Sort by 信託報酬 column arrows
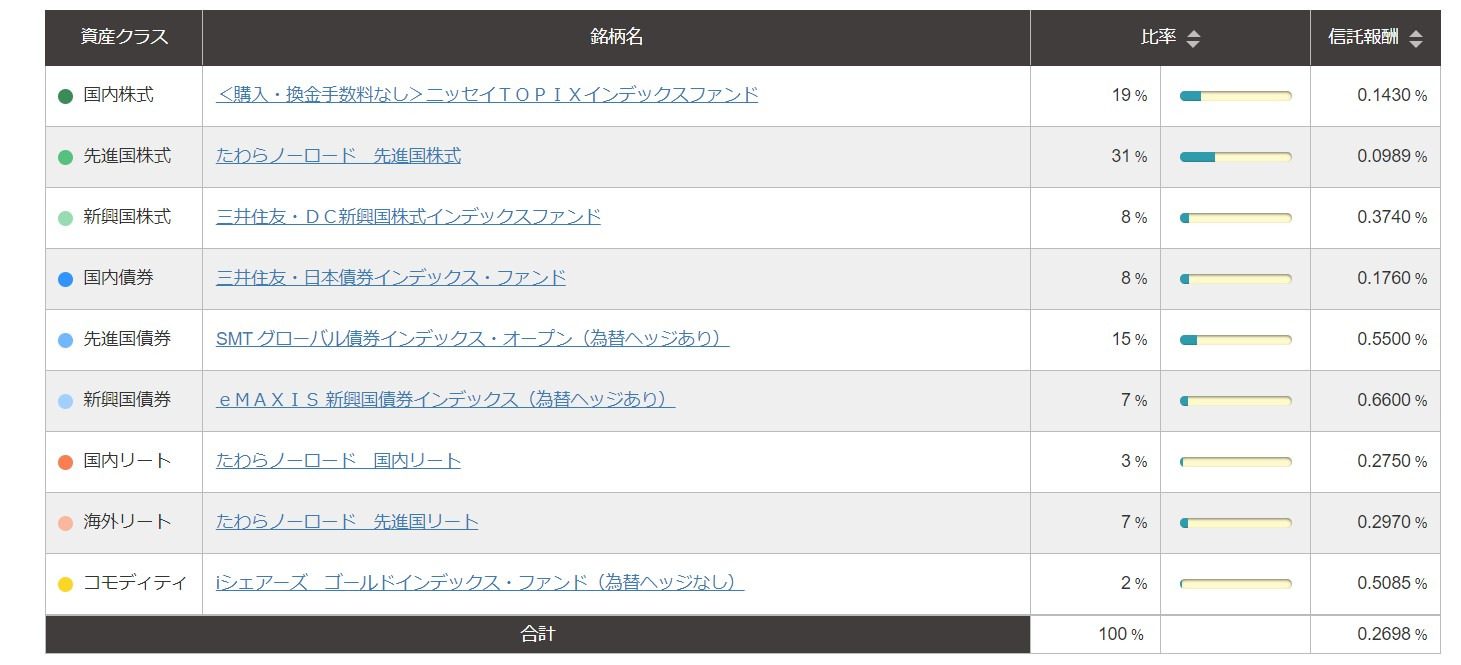Image resolution: width=1461 pixels, height=665 pixels. (1415, 39)
